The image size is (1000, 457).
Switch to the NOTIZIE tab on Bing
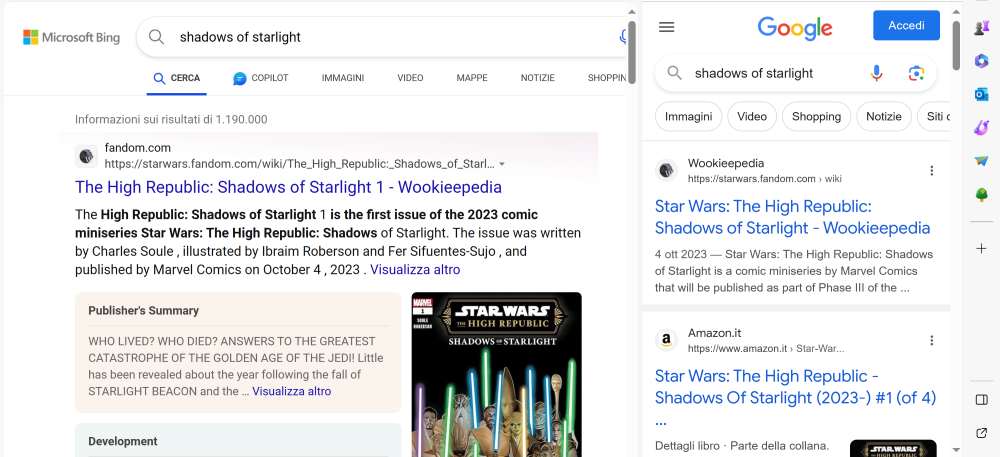click(538, 78)
